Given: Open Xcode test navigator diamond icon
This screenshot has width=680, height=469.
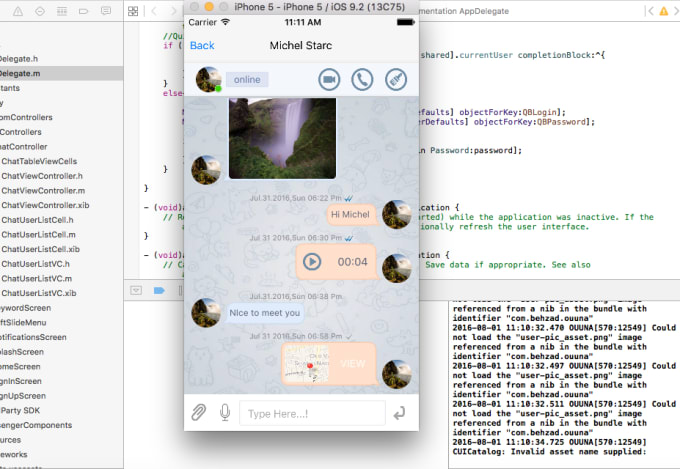Looking at the screenshot, I should (x=40, y=11).
